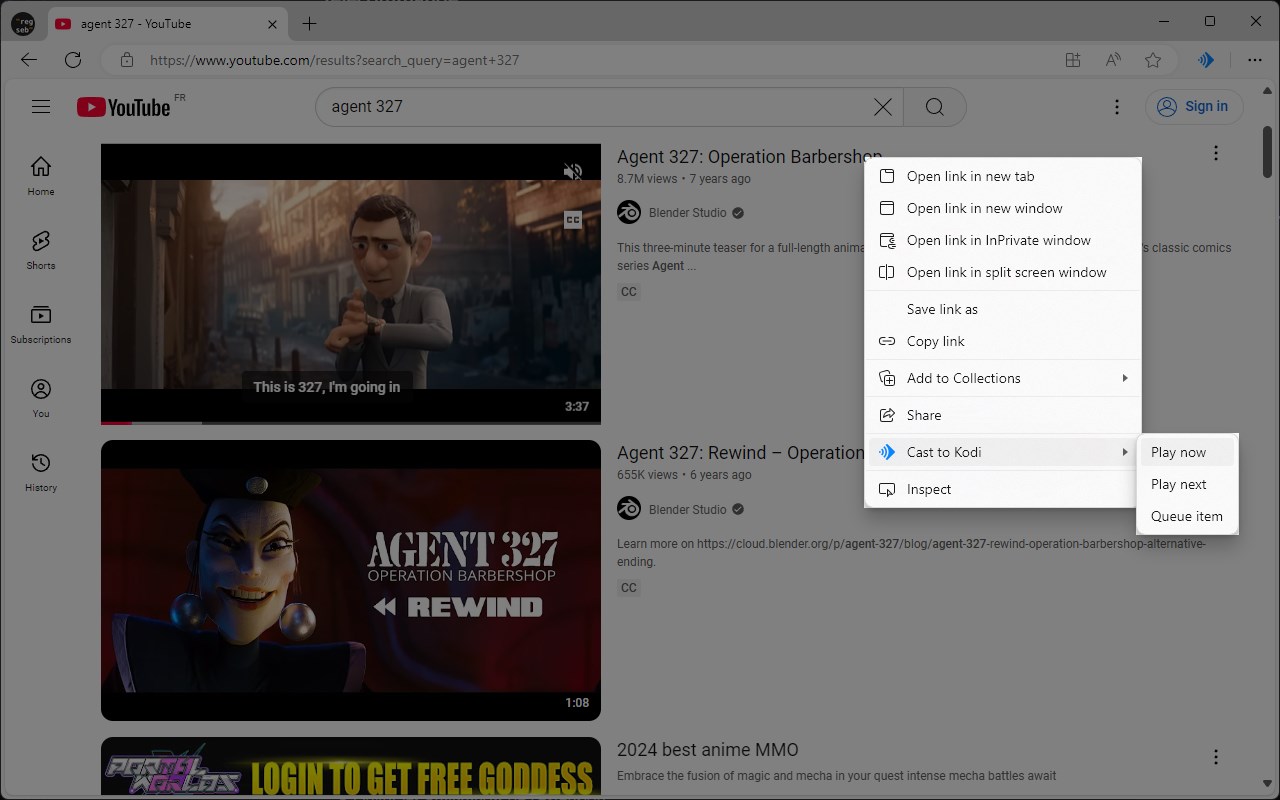This screenshot has height=800, width=1280.
Task: Visit Blender Studio channel under Rewind video
Action: pos(688,509)
